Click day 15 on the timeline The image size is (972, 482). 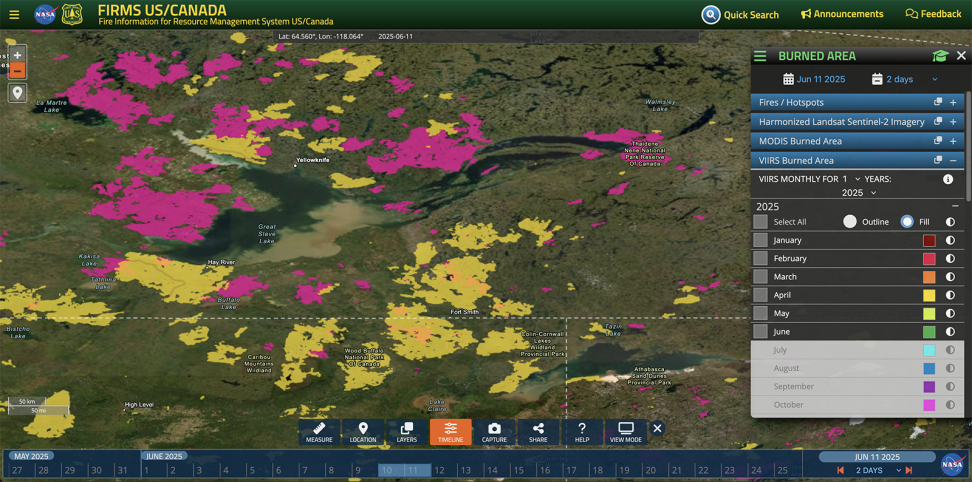pos(518,470)
